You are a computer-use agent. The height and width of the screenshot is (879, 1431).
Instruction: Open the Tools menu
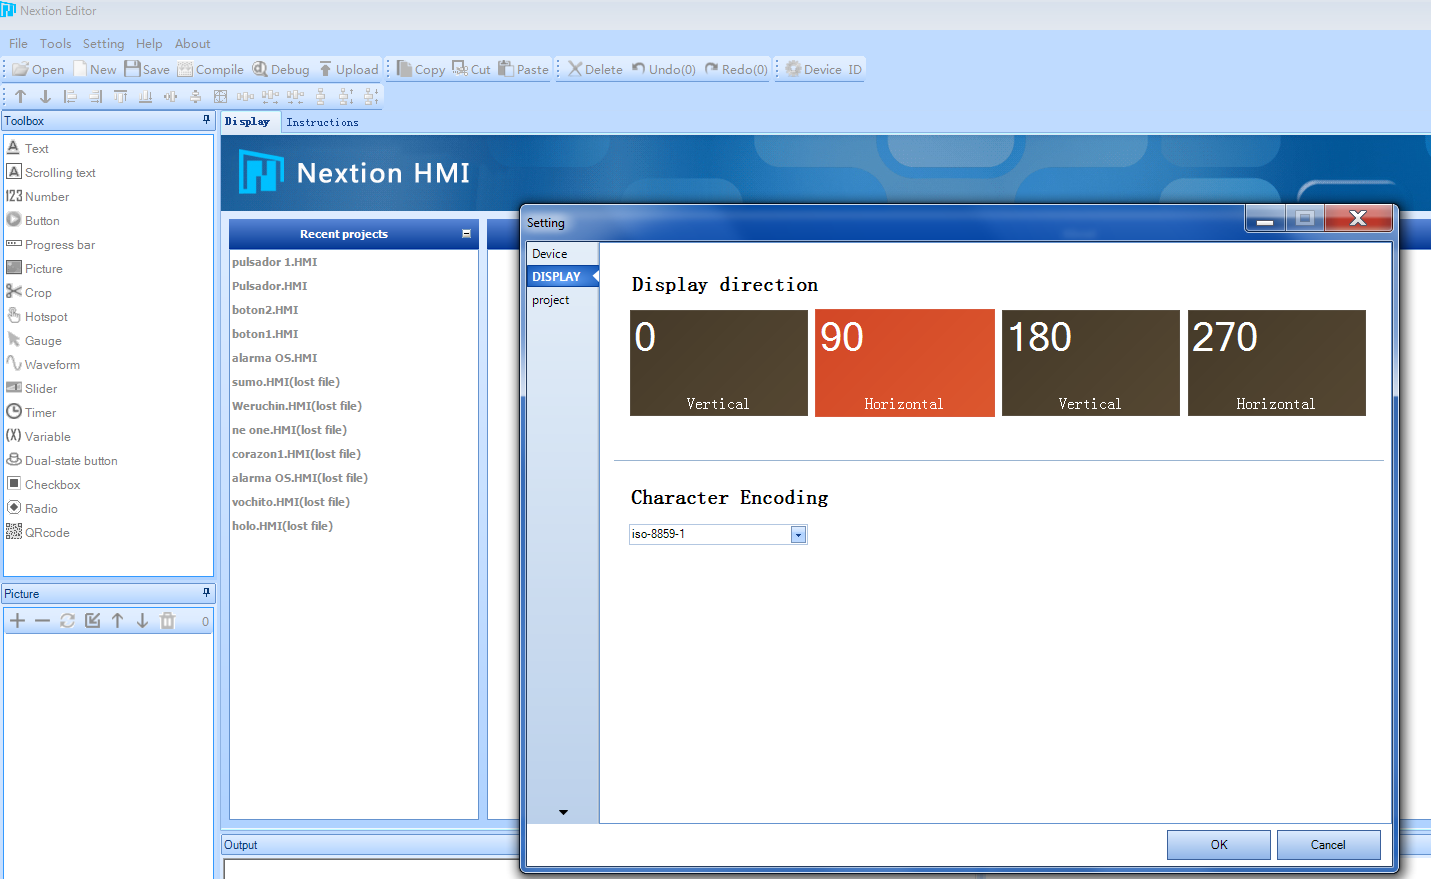(55, 43)
